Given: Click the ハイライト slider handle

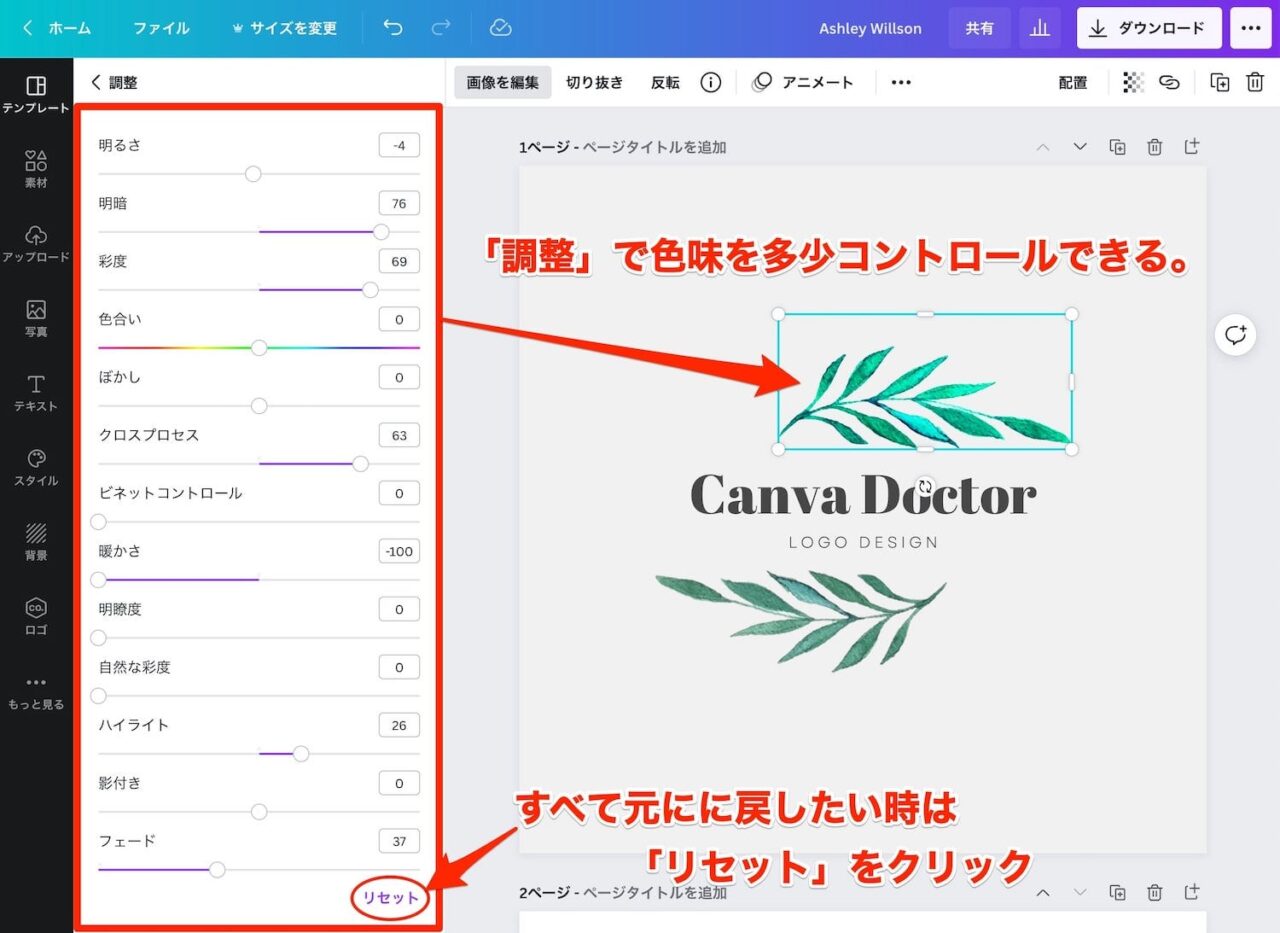Looking at the screenshot, I should pos(301,754).
